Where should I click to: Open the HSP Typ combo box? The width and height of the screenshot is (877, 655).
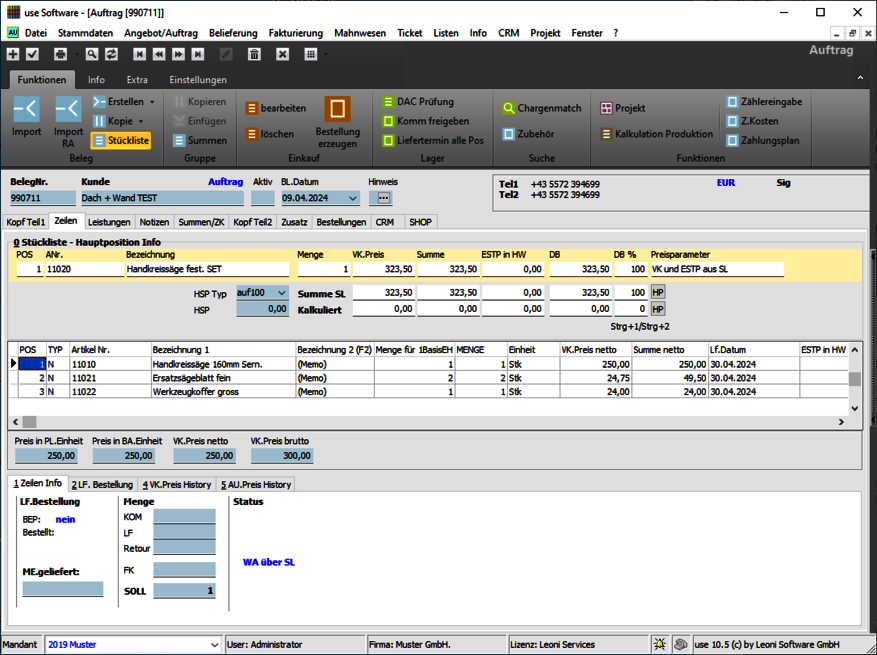[280, 292]
